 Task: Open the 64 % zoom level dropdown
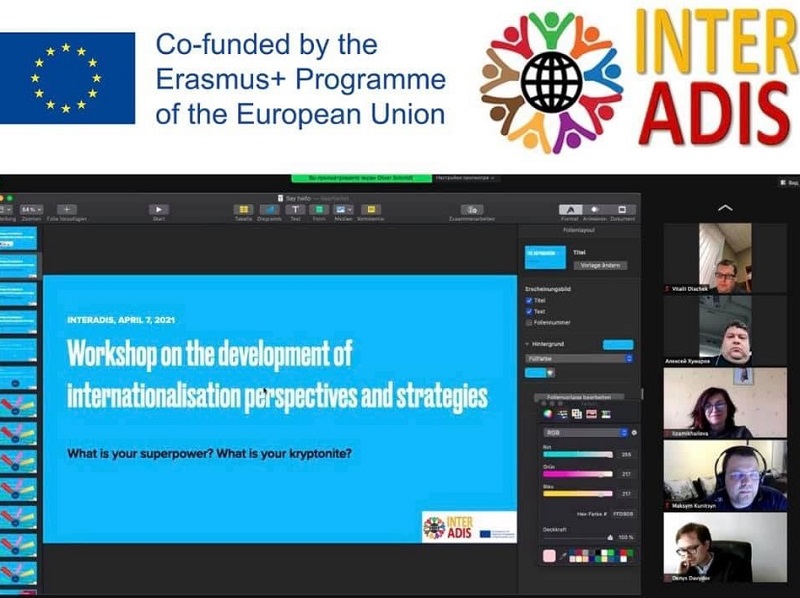31,210
